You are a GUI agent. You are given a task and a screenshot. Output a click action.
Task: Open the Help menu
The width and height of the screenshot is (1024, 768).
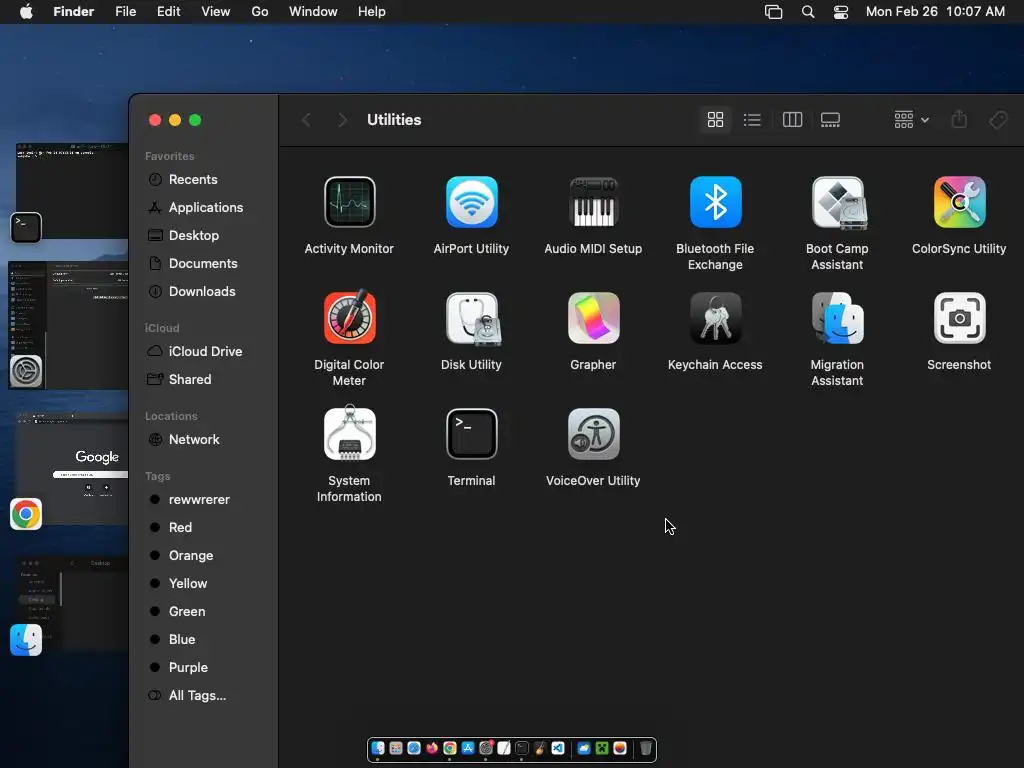[x=372, y=12]
